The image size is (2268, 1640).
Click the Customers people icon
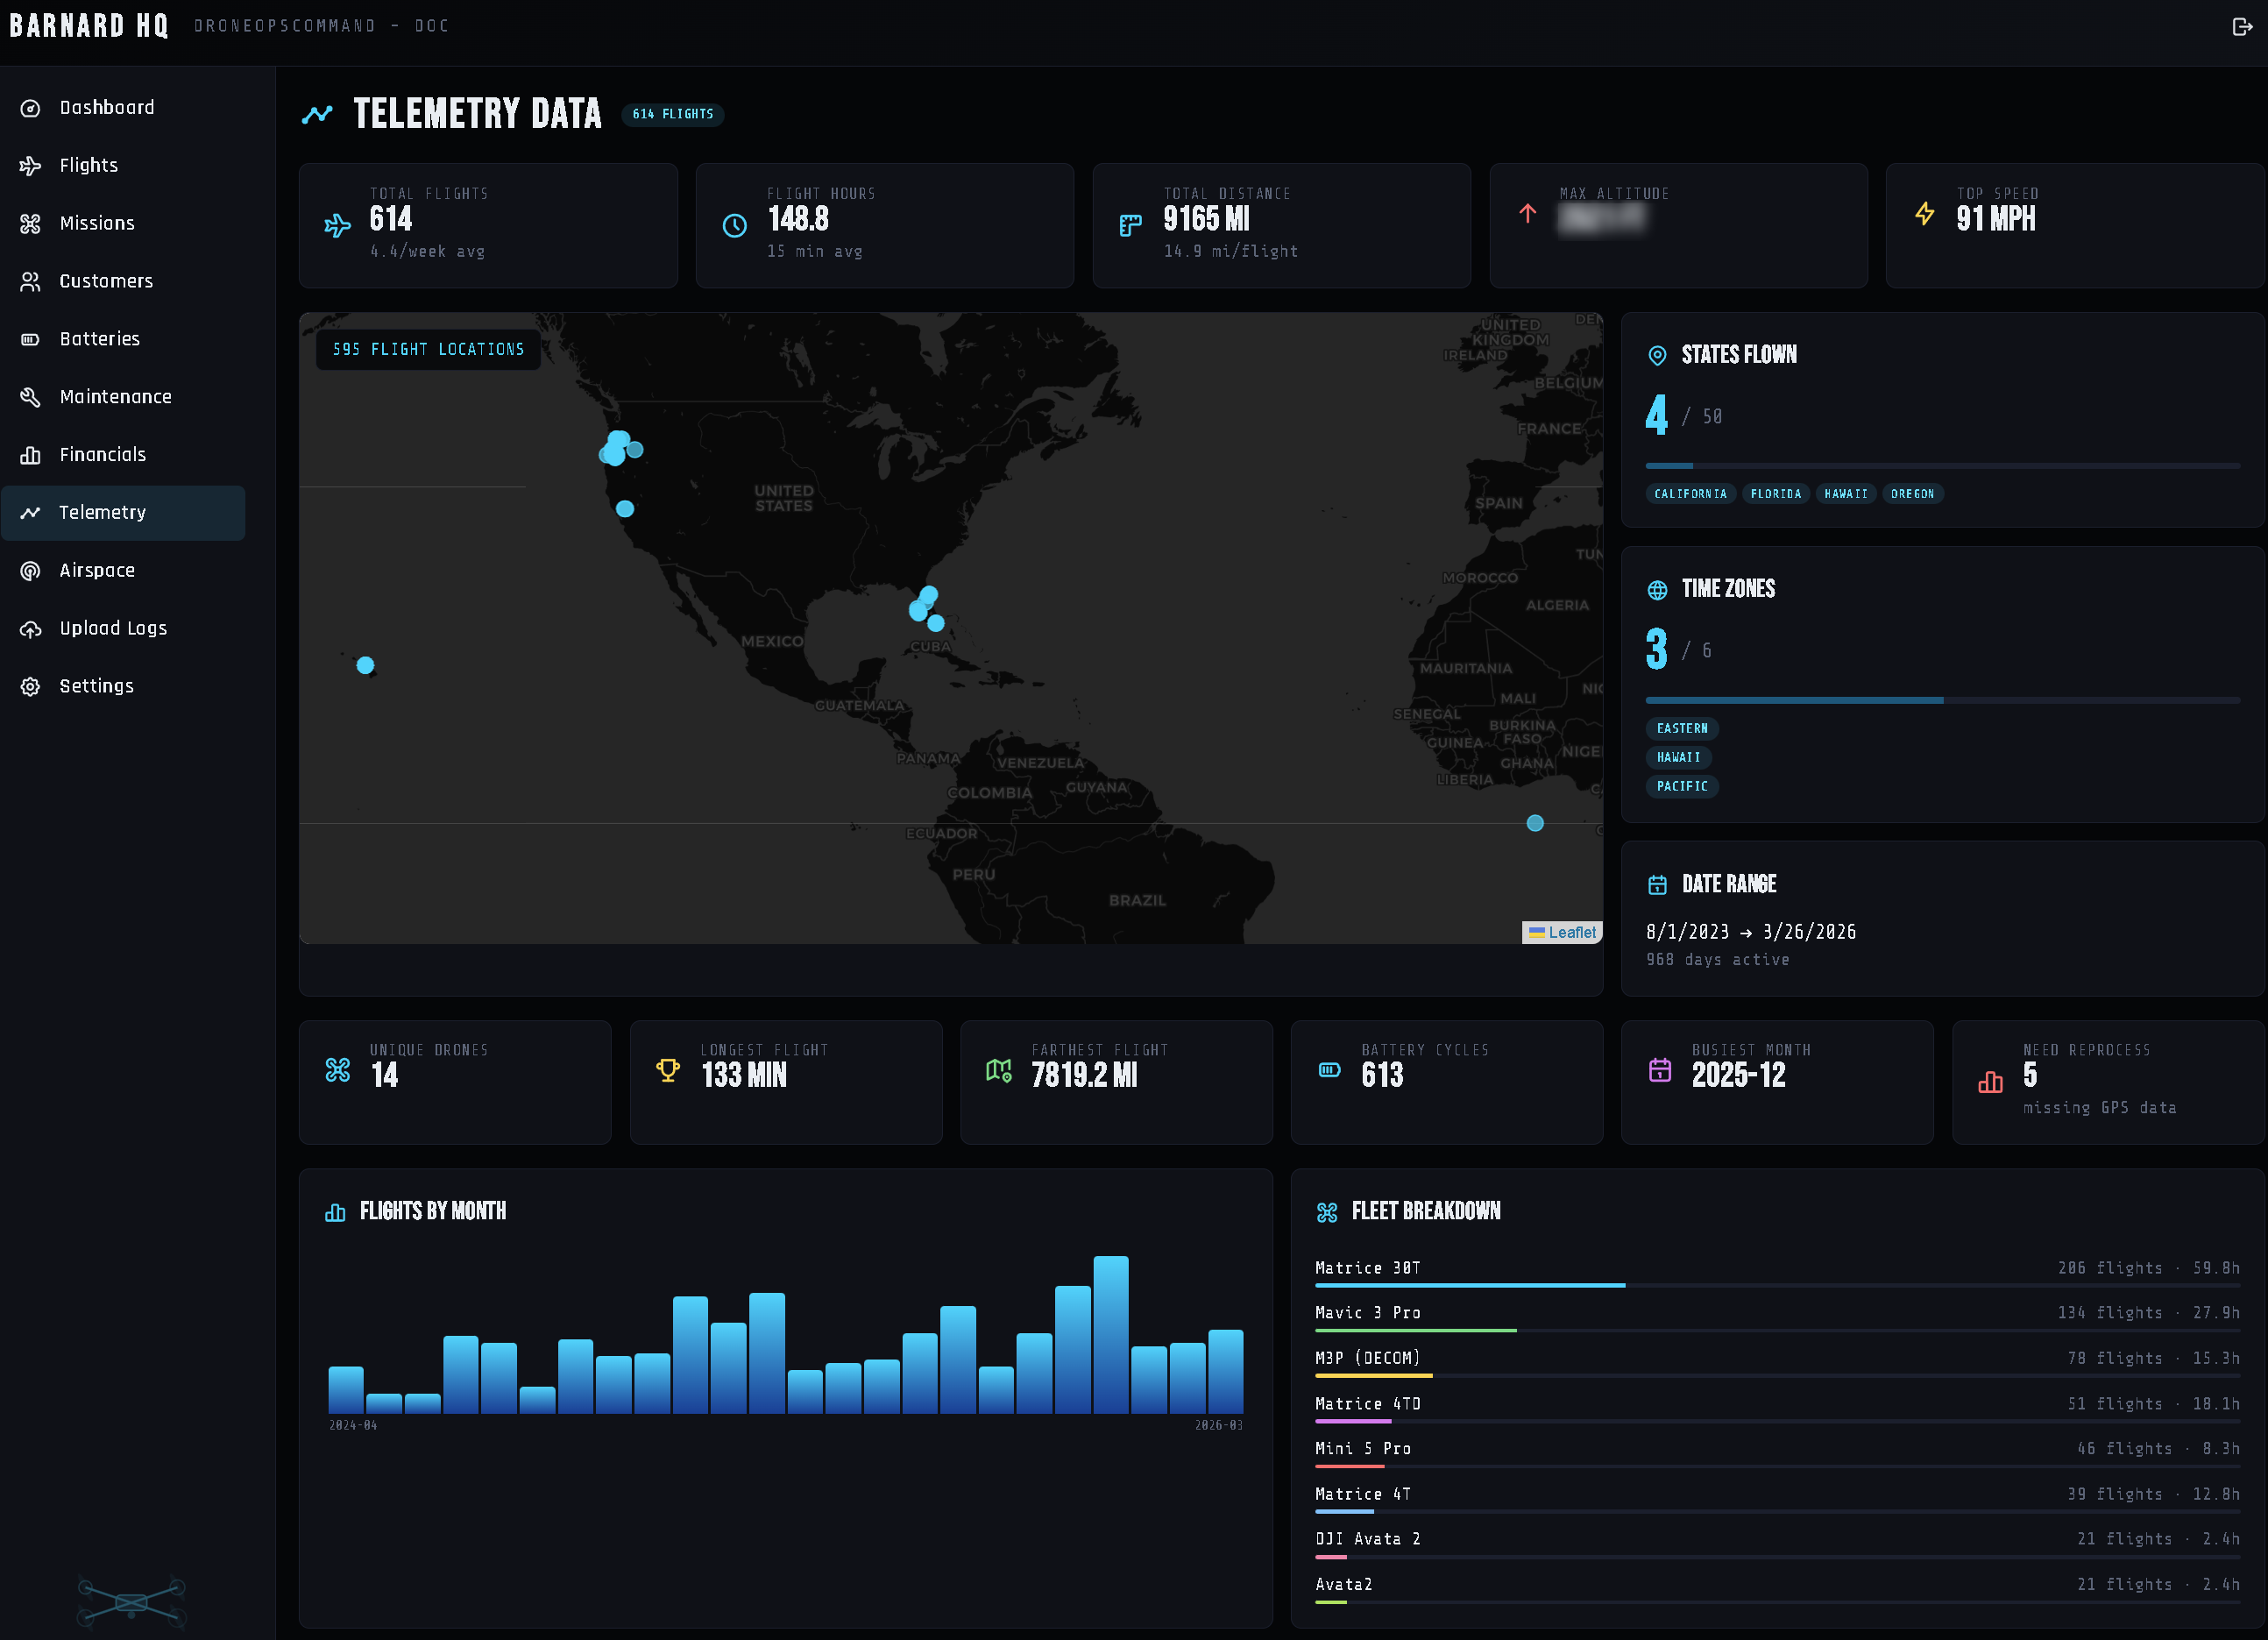click(x=31, y=282)
